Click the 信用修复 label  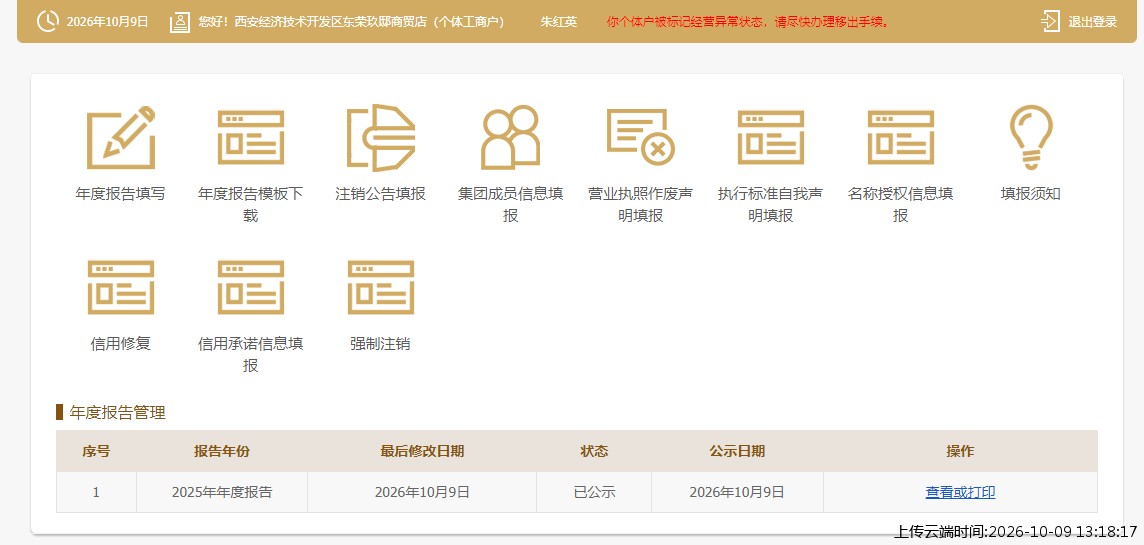click(x=120, y=344)
